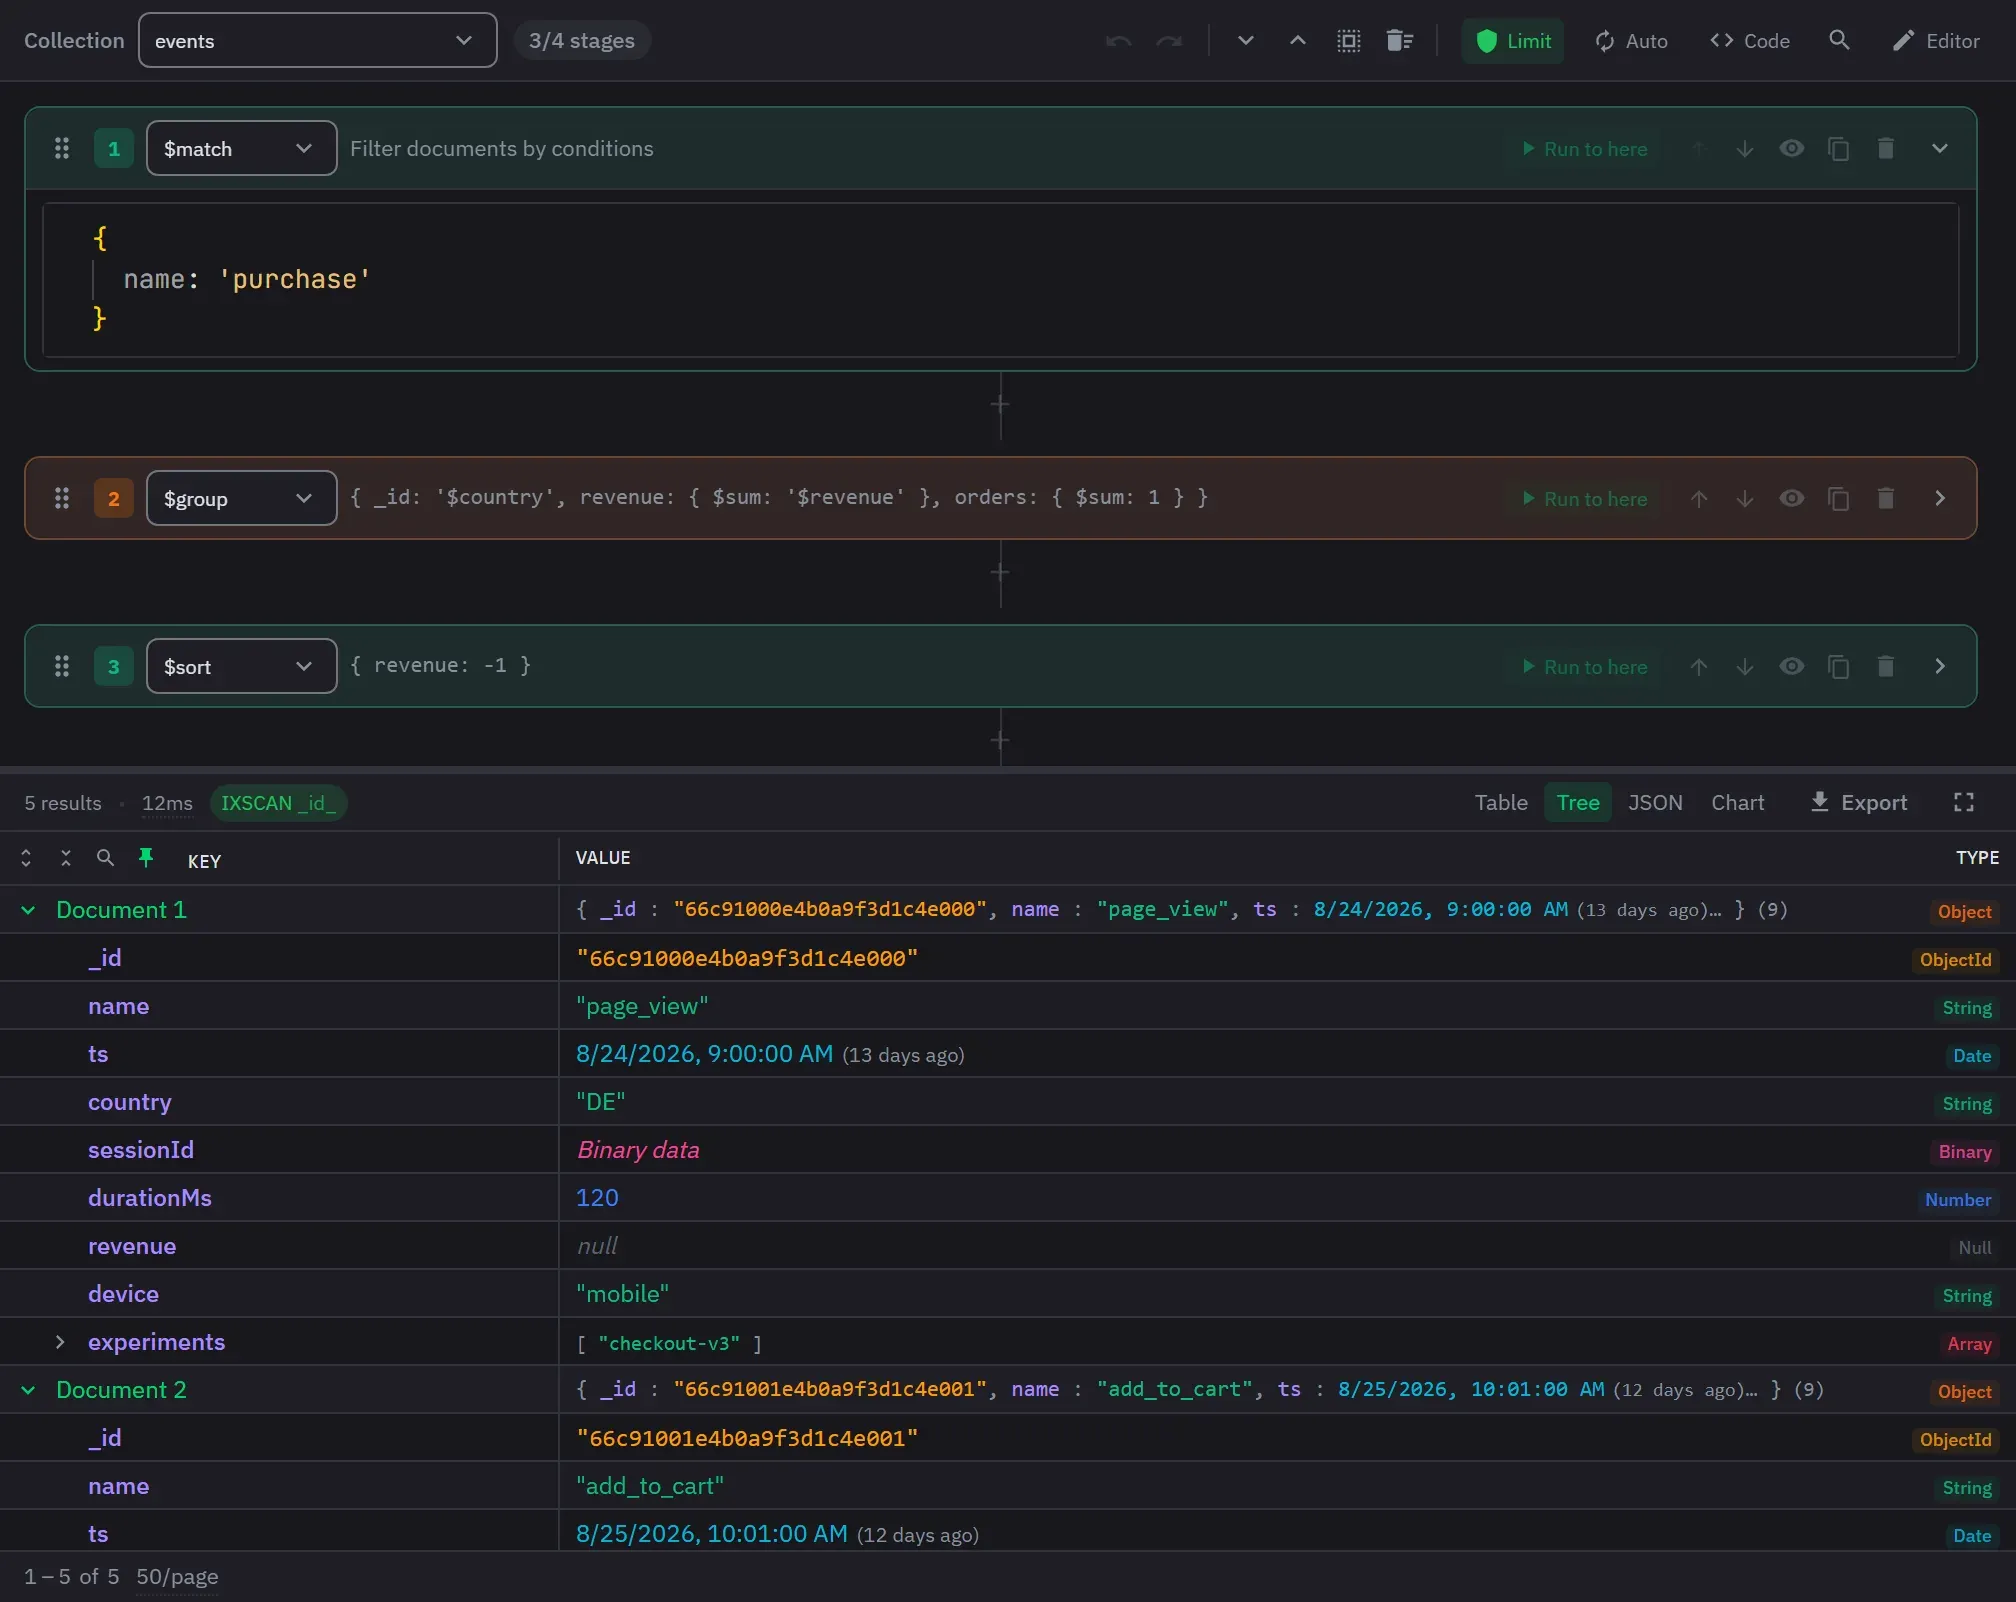The image size is (2016, 1602).
Task: Delete the $match stage
Action: (1885, 149)
